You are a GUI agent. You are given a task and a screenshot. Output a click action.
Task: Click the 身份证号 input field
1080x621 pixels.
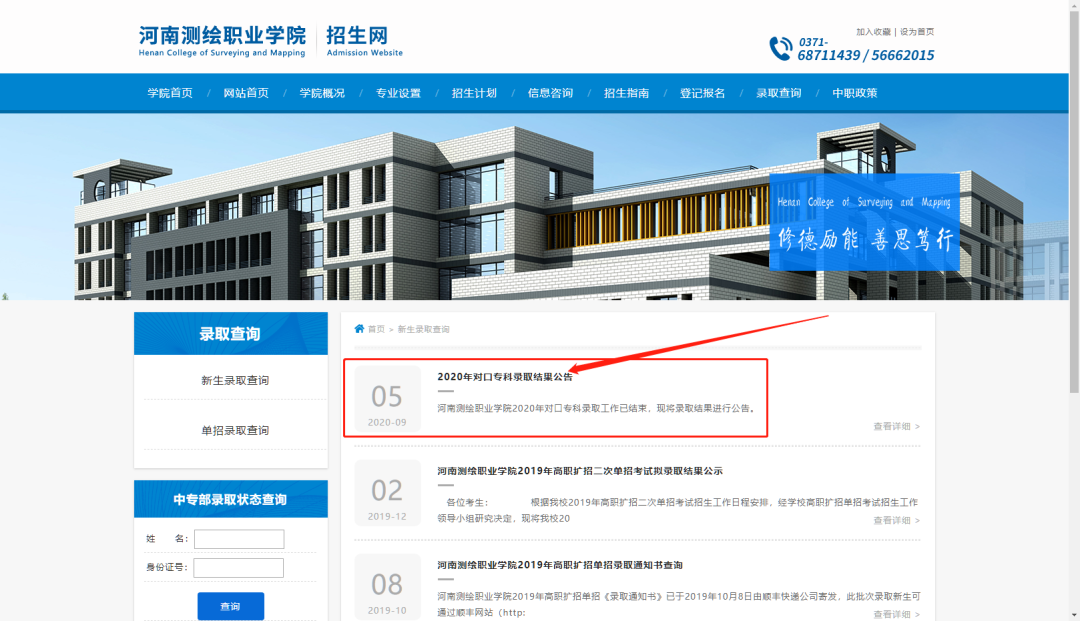[238, 568]
